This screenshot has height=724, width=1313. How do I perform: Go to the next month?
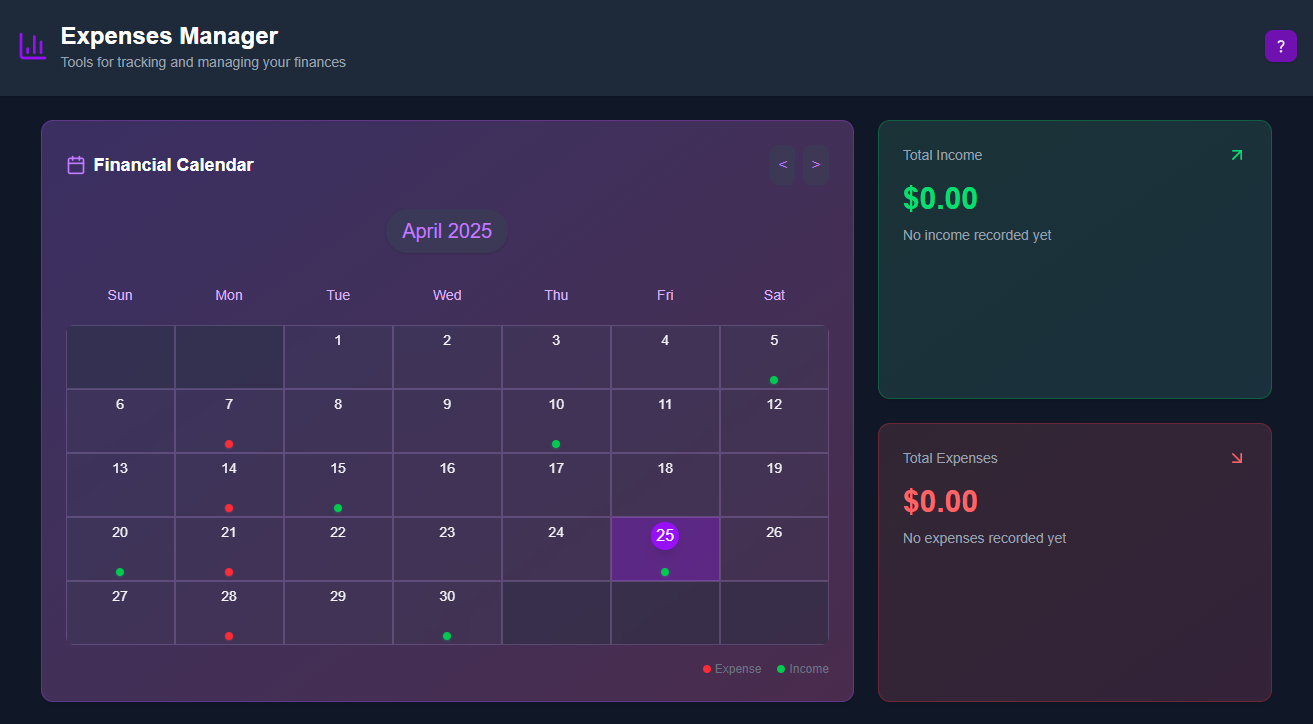coord(816,165)
